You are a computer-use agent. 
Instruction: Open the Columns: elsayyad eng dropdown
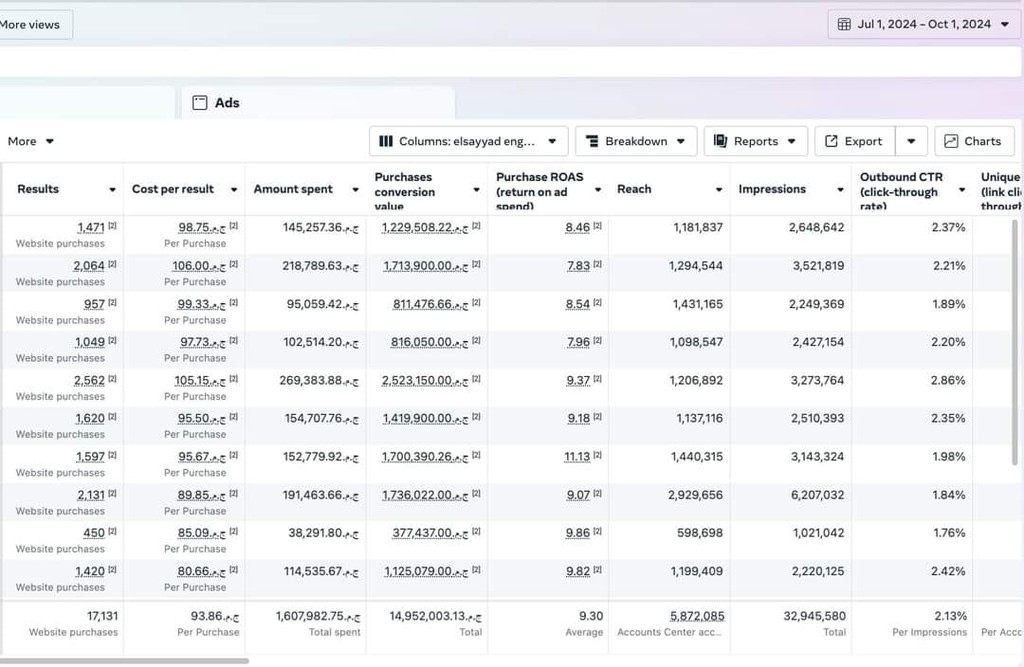coord(468,141)
